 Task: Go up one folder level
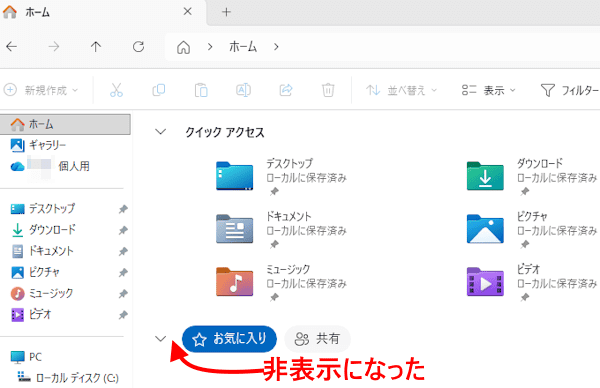click(x=96, y=47)
